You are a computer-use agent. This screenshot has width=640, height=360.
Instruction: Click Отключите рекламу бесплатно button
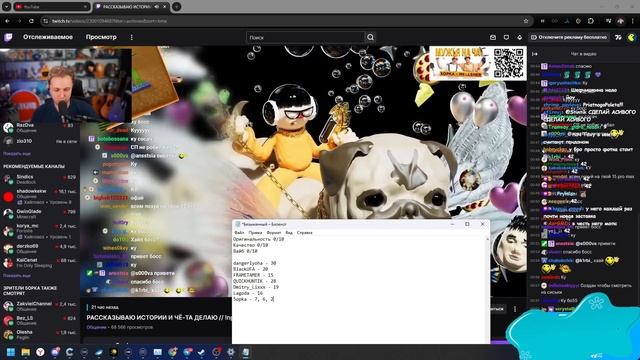[x=569, y=37]
